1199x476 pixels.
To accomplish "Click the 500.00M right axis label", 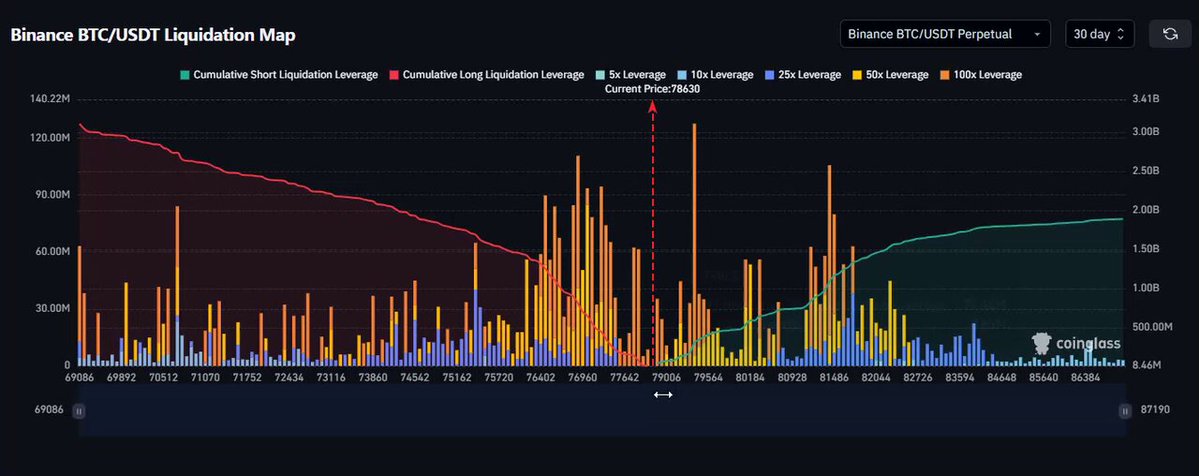I will pyautogui.click(x=1152, y=327).
